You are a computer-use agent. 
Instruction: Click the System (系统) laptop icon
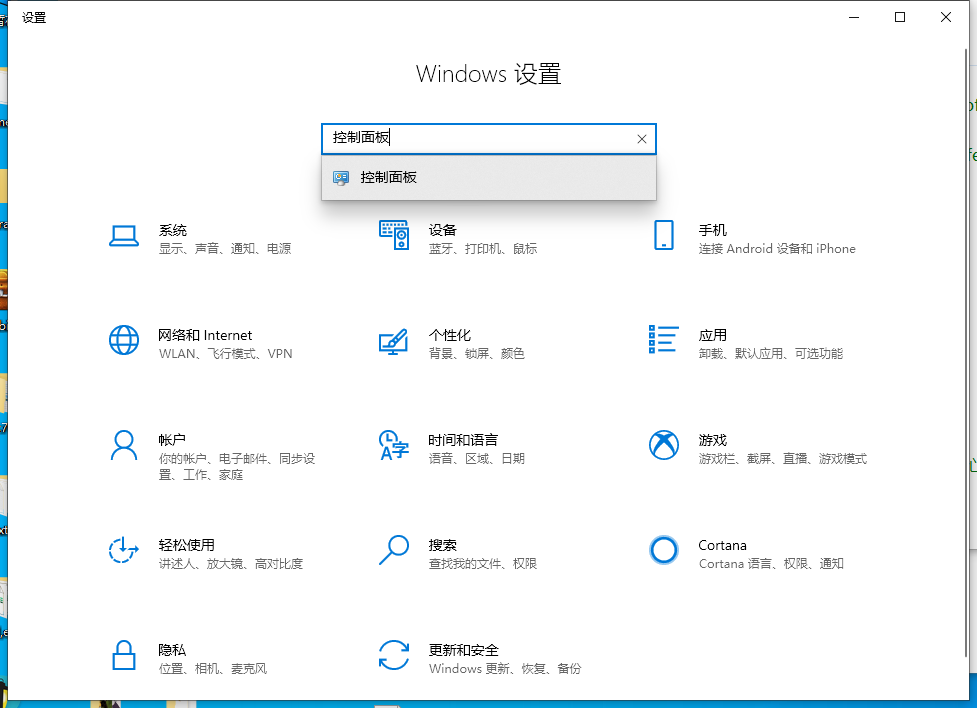(124, 235)
